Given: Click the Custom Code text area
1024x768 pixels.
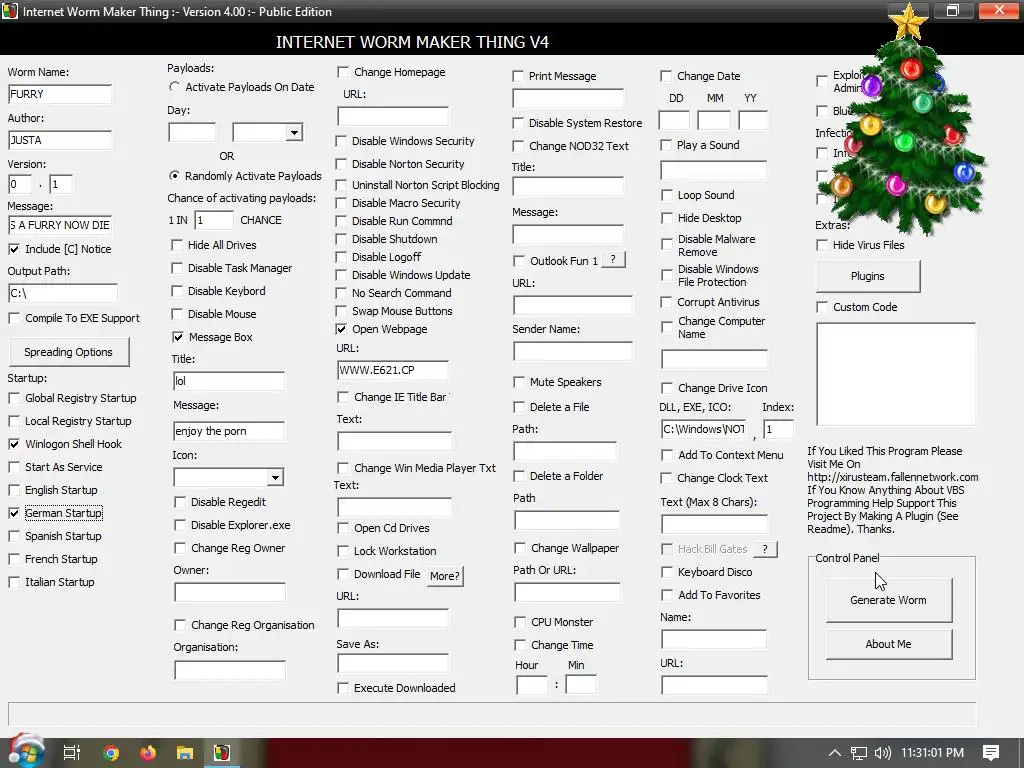Looking at the screenshot, I should click(896, 374).
